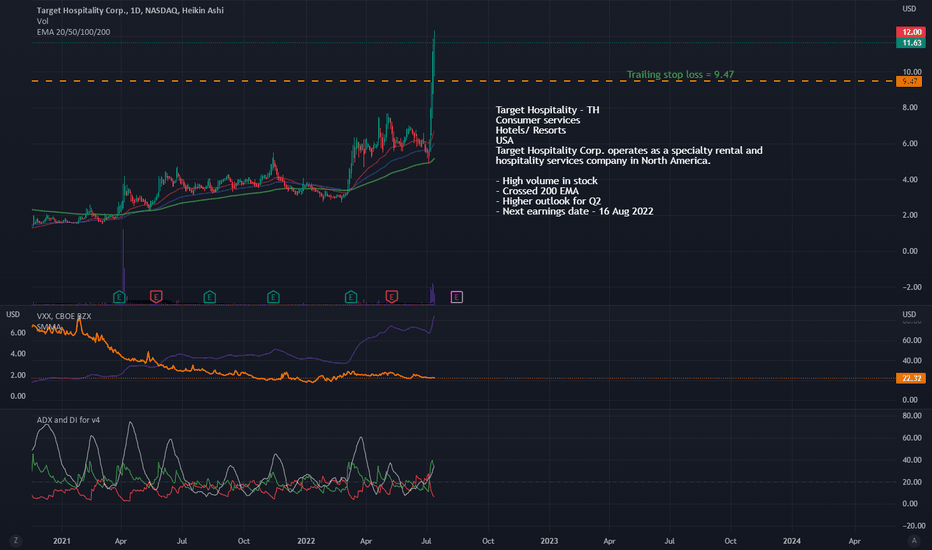This screenshot has height=550, width=932.
Task: Click the circular A auto-scale icon
Action: tap(914, 540)
